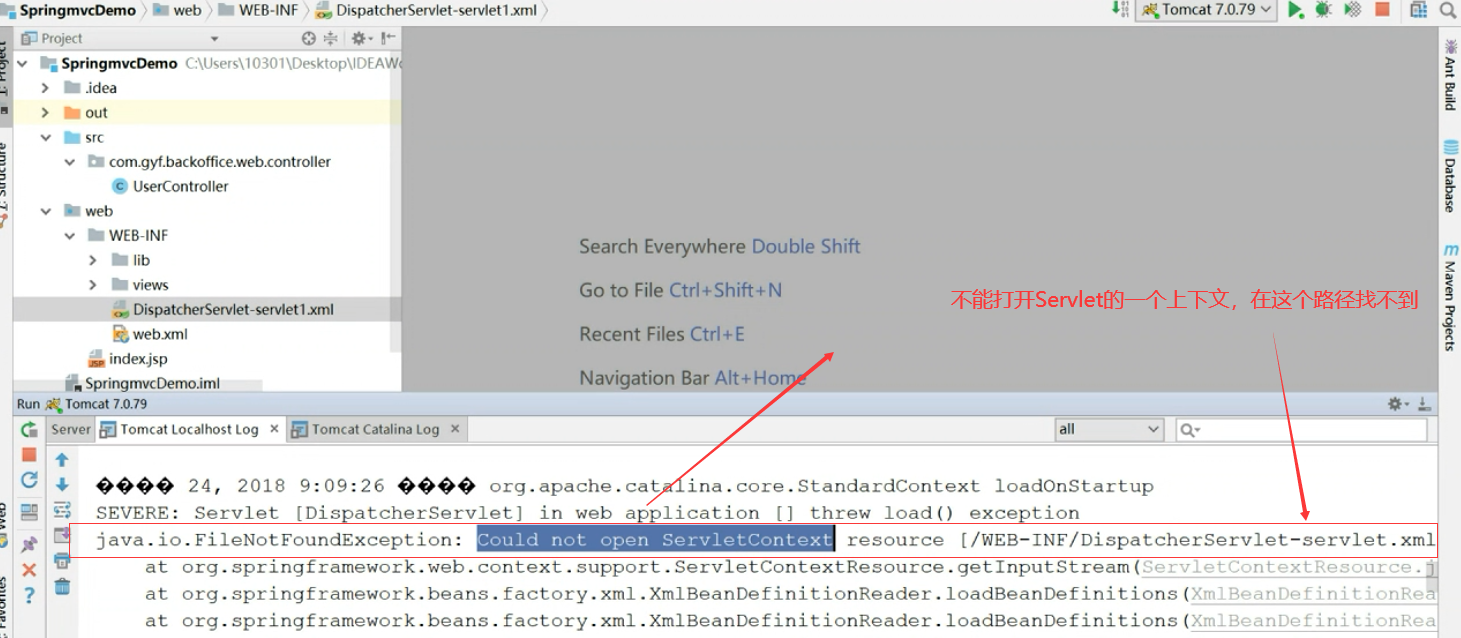
Task: Hide Project panel with the arrow-bar icon
Action: pyautogui.click(x=386, y=38)
